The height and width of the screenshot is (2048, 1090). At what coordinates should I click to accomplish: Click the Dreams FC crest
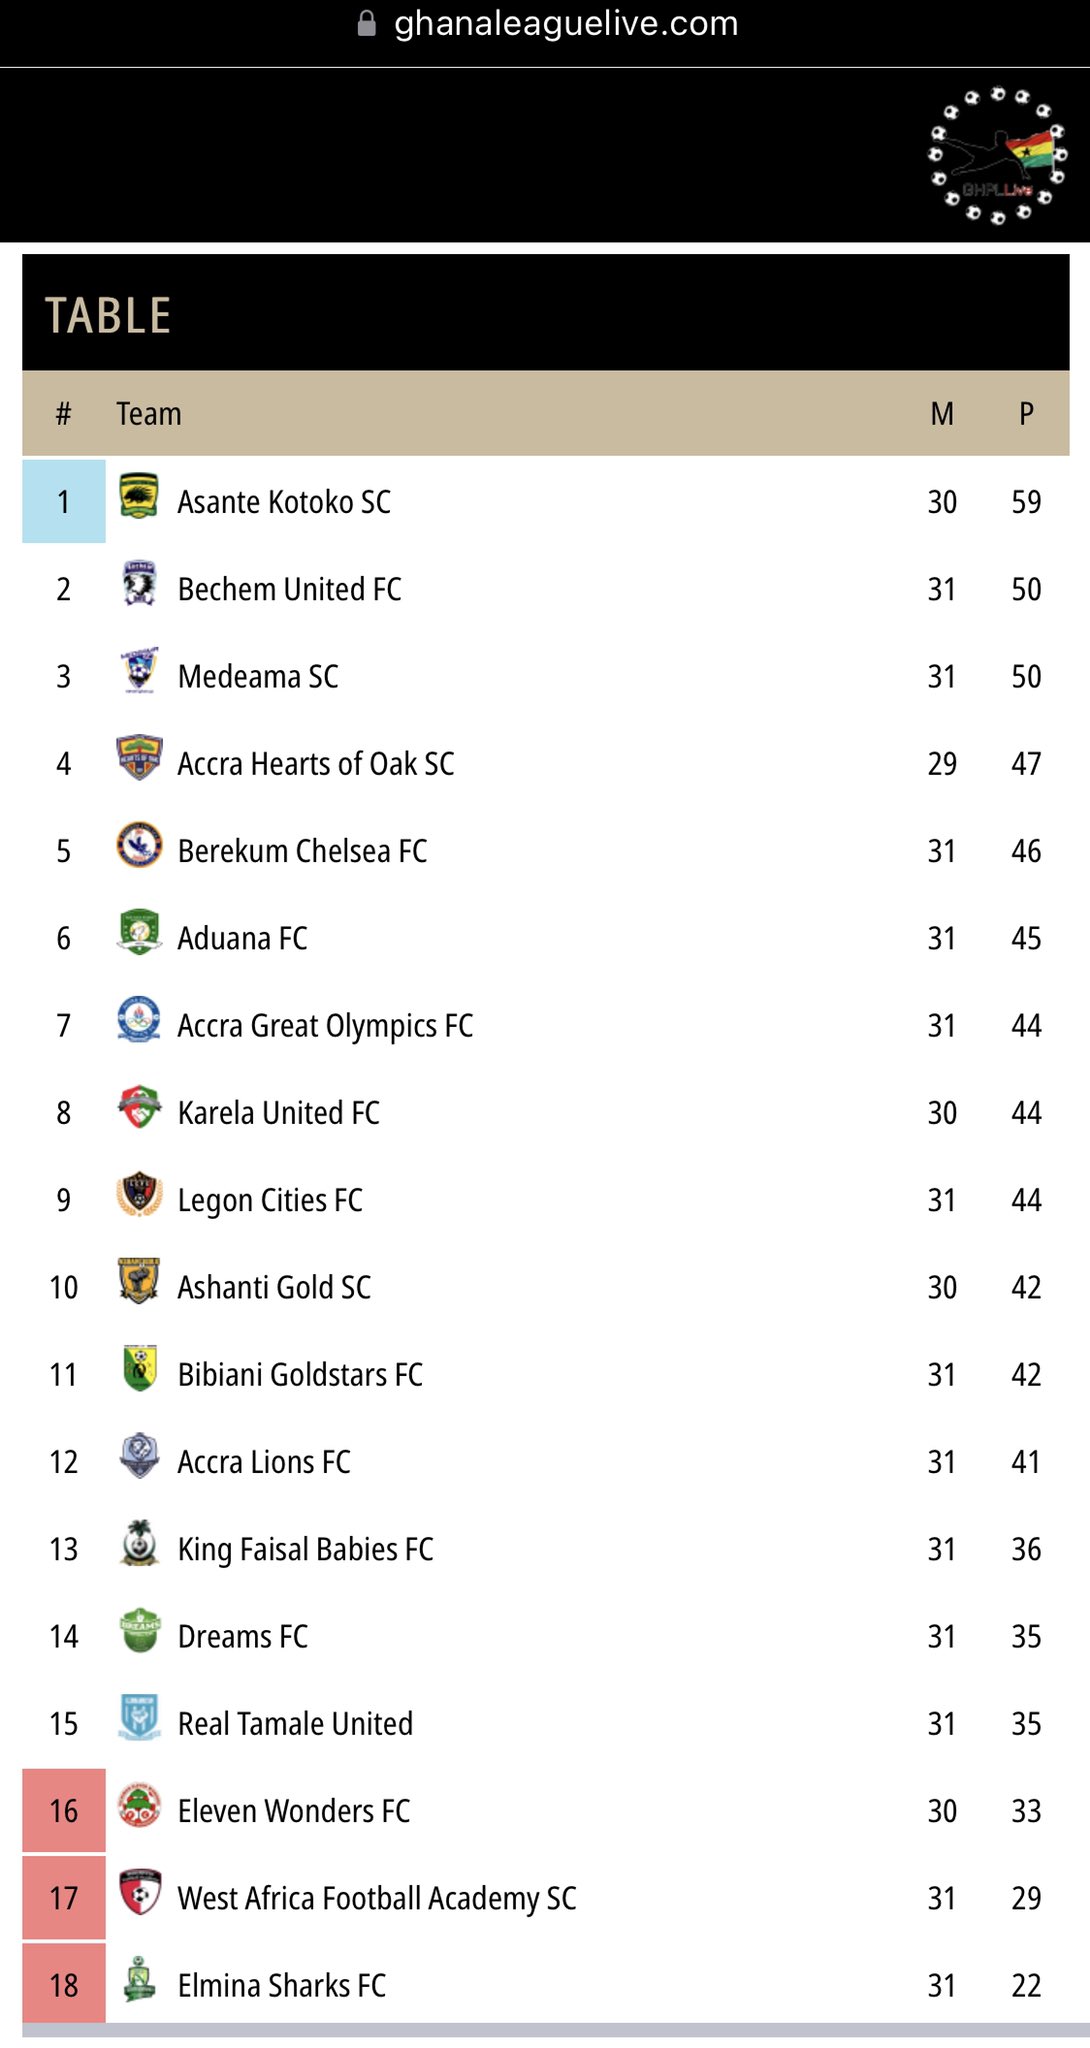click(139, 1631)
